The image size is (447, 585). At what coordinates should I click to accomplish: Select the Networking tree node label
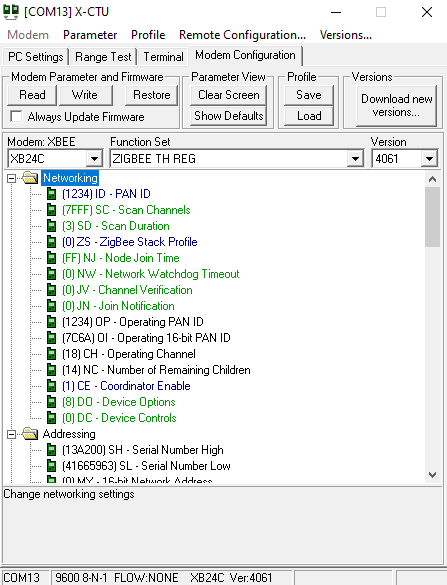[70, 178]
